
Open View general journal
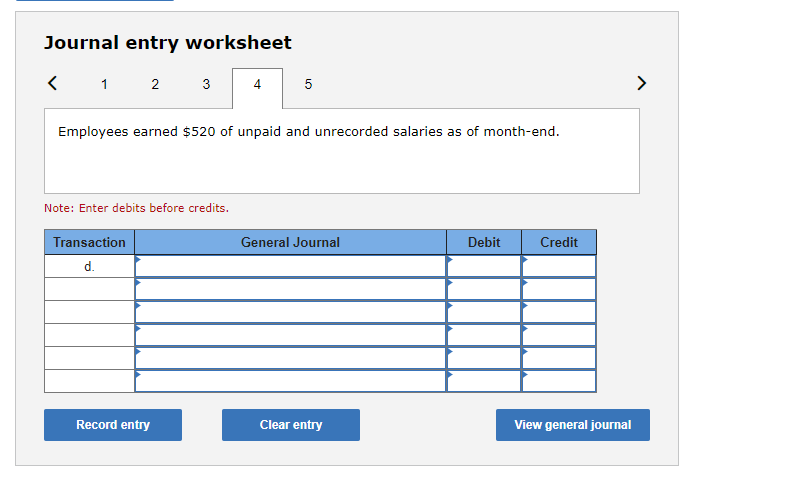click(x=573, y=425)
